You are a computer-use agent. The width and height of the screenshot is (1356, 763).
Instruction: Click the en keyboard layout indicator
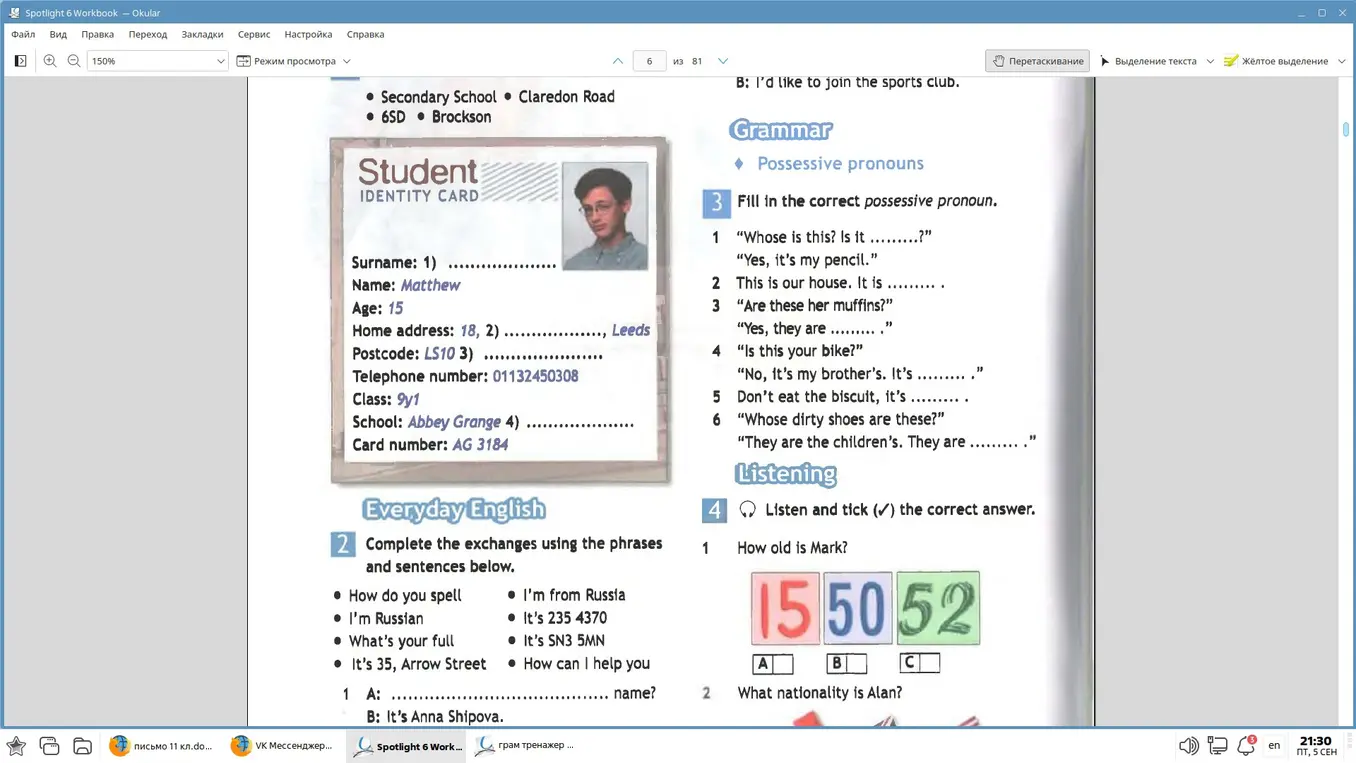(x=1274, y=745)
